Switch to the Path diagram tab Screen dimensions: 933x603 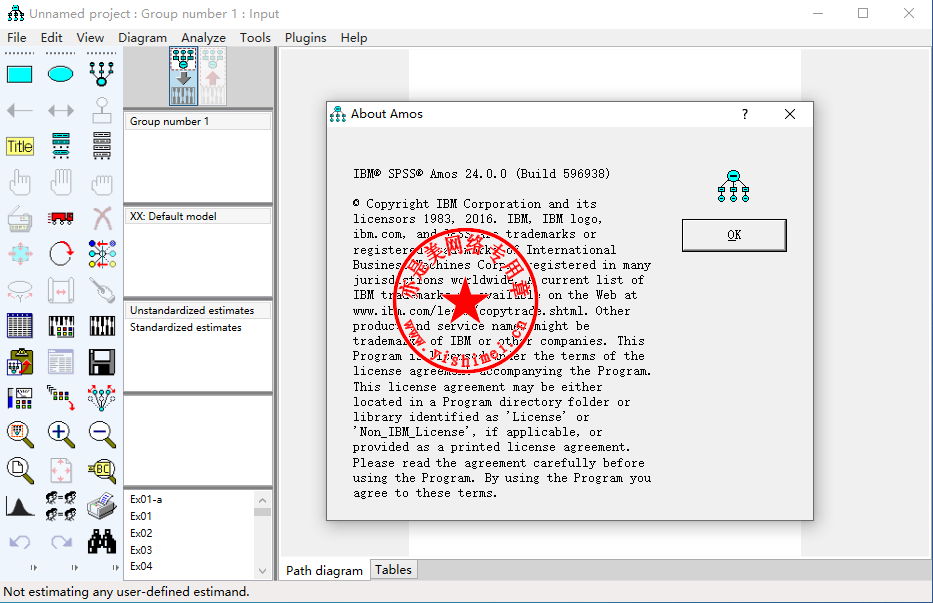point(324,570)
